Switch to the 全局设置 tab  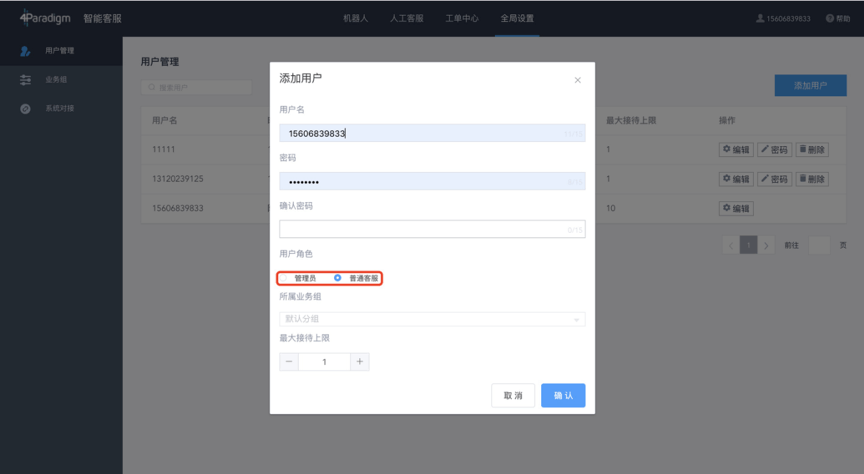coord(517,18)
